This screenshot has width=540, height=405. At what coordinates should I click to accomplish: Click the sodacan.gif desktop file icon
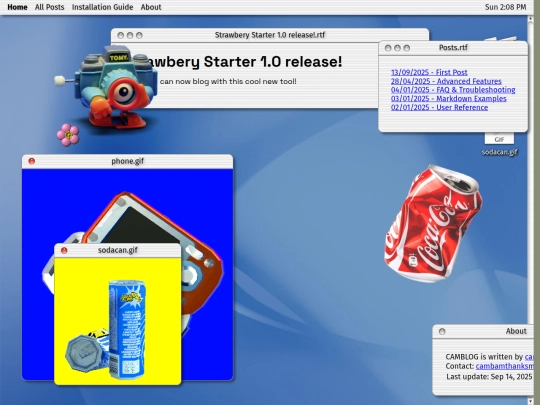499,143
